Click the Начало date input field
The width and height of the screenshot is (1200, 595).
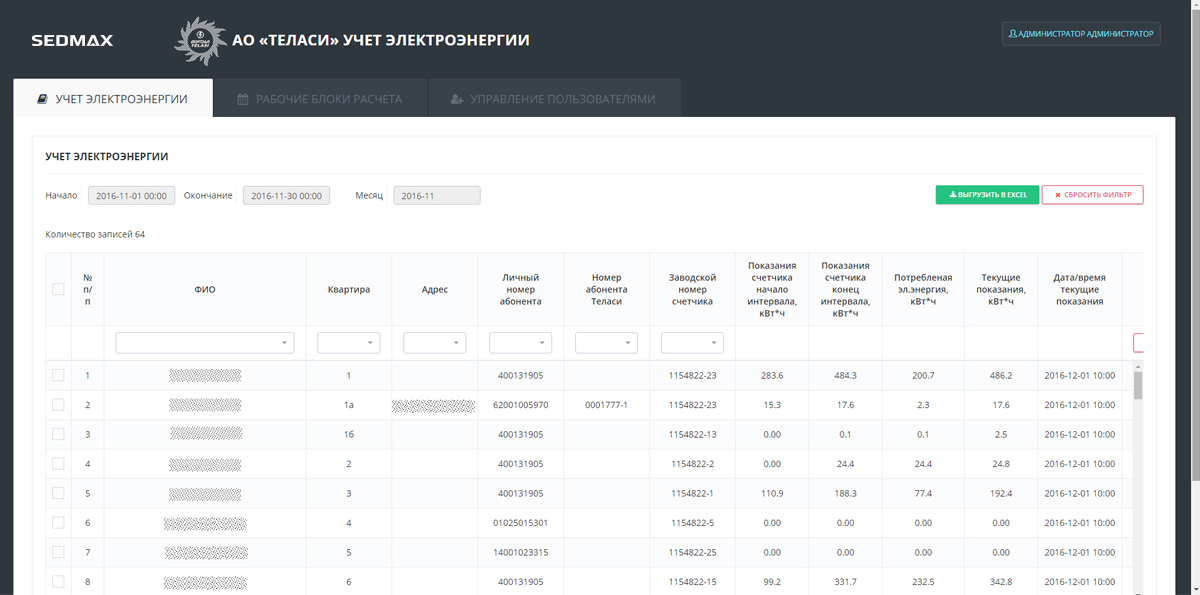pos(132,196)
